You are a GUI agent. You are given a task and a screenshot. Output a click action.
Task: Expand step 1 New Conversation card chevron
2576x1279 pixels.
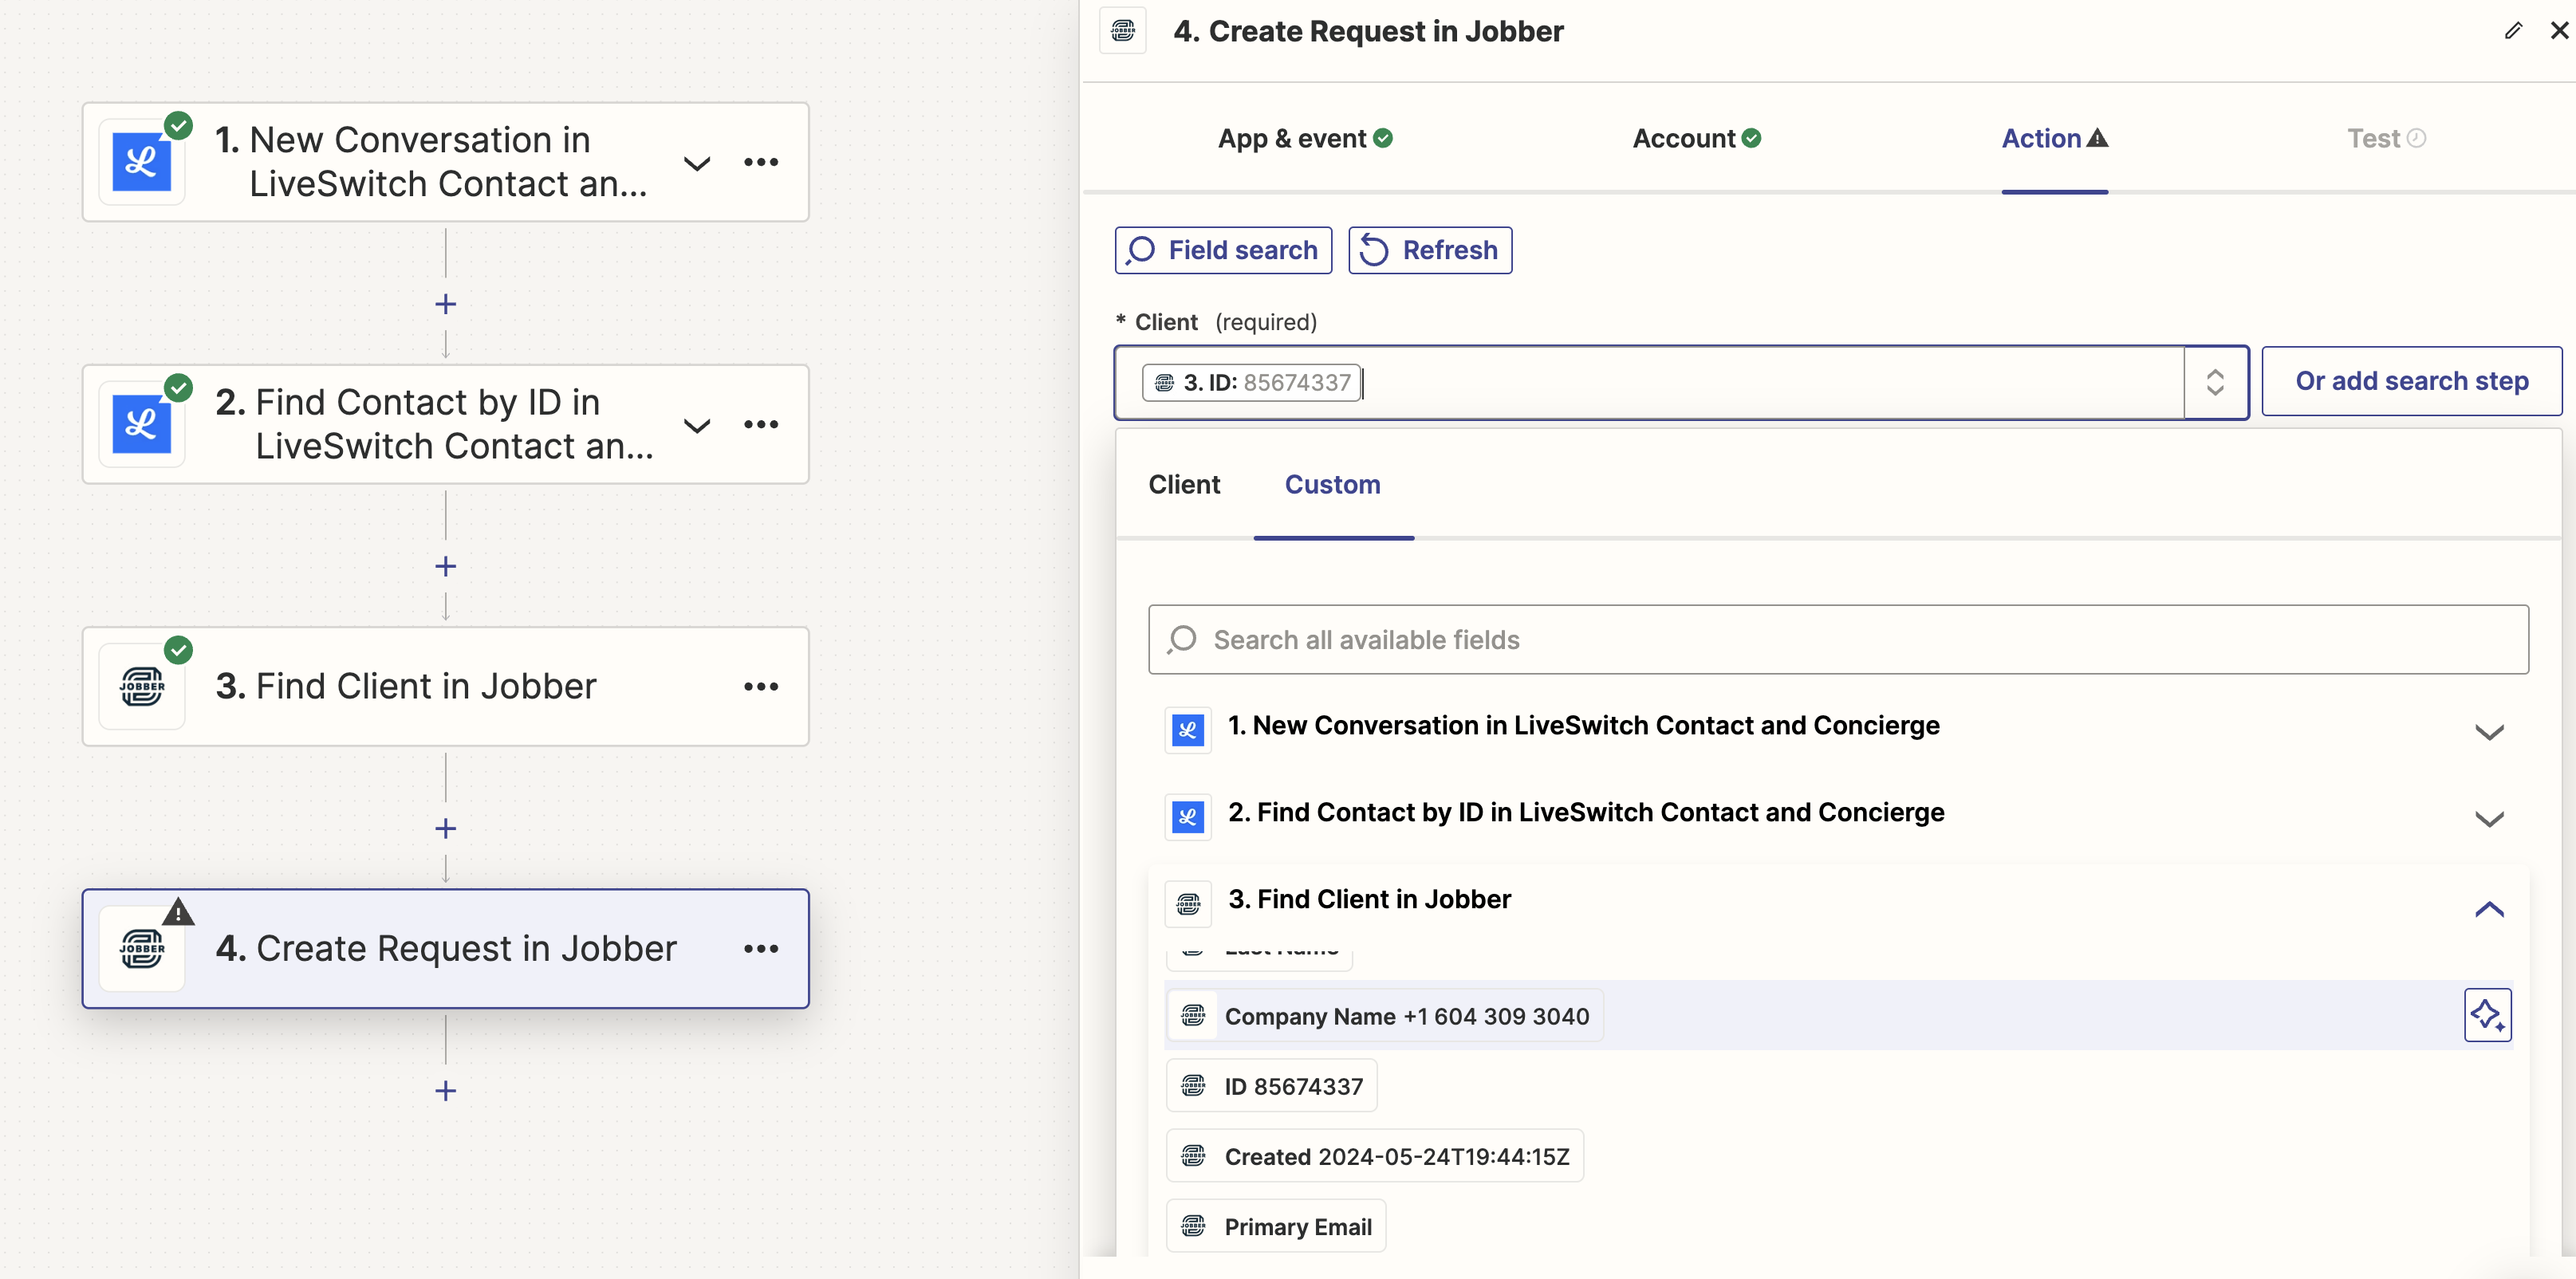click(x=697, y=163)
